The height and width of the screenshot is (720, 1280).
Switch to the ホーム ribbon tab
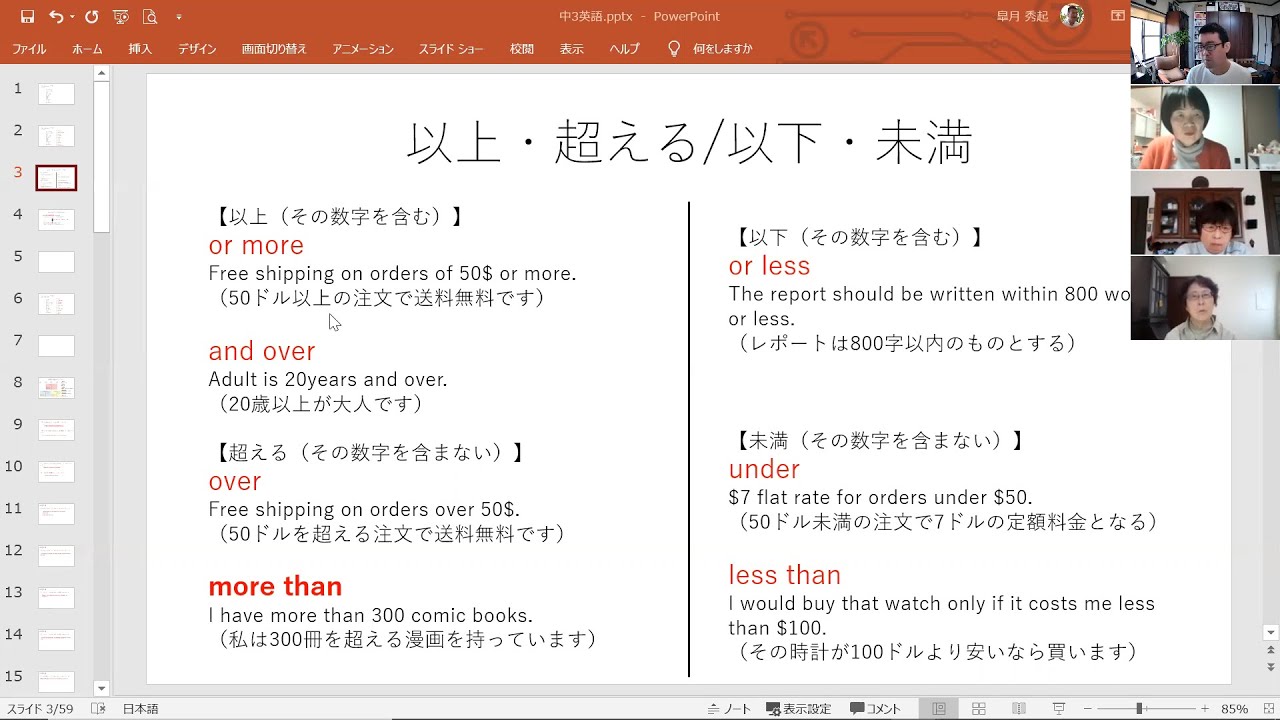click(x=87, y=49)
